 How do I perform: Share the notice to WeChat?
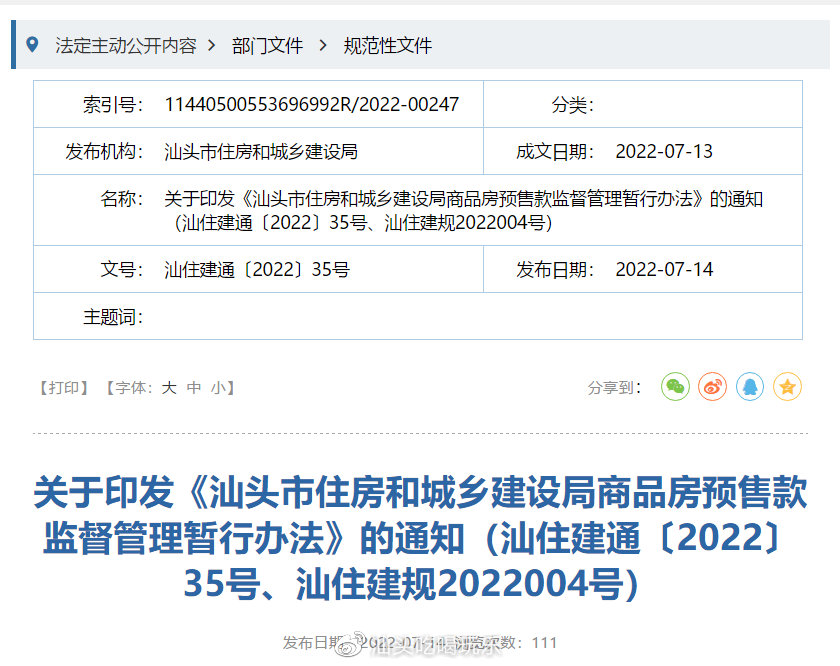[675, 386]
